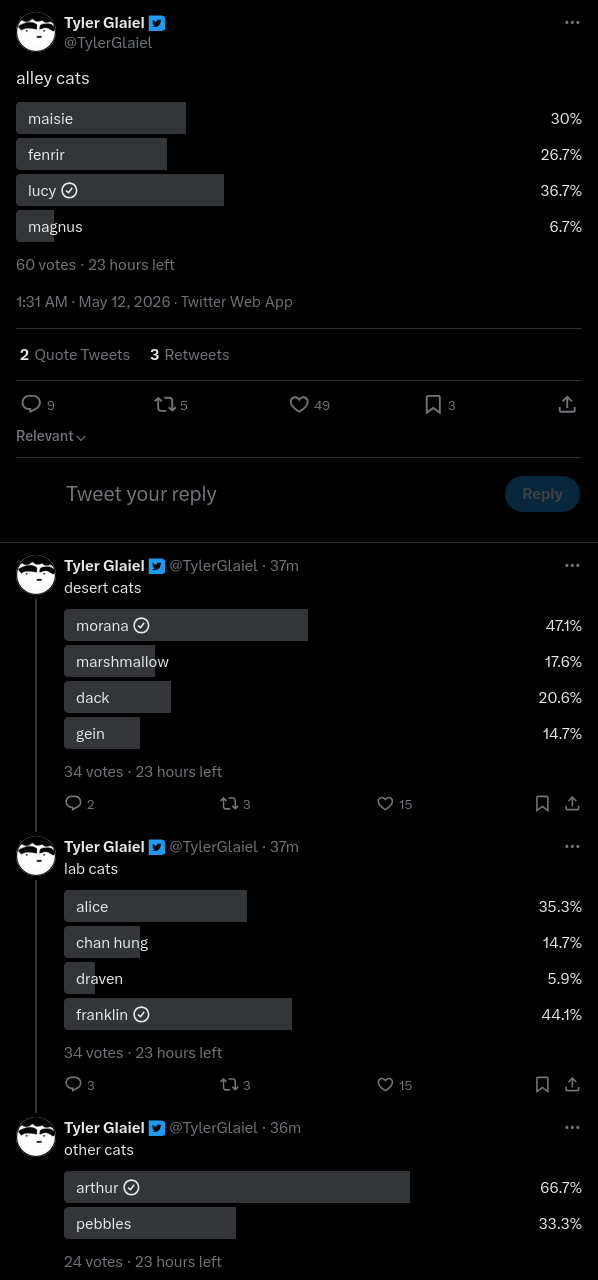Open more options on desert cats tweet
Screen dimensions: 598x1280
point(572,565)
